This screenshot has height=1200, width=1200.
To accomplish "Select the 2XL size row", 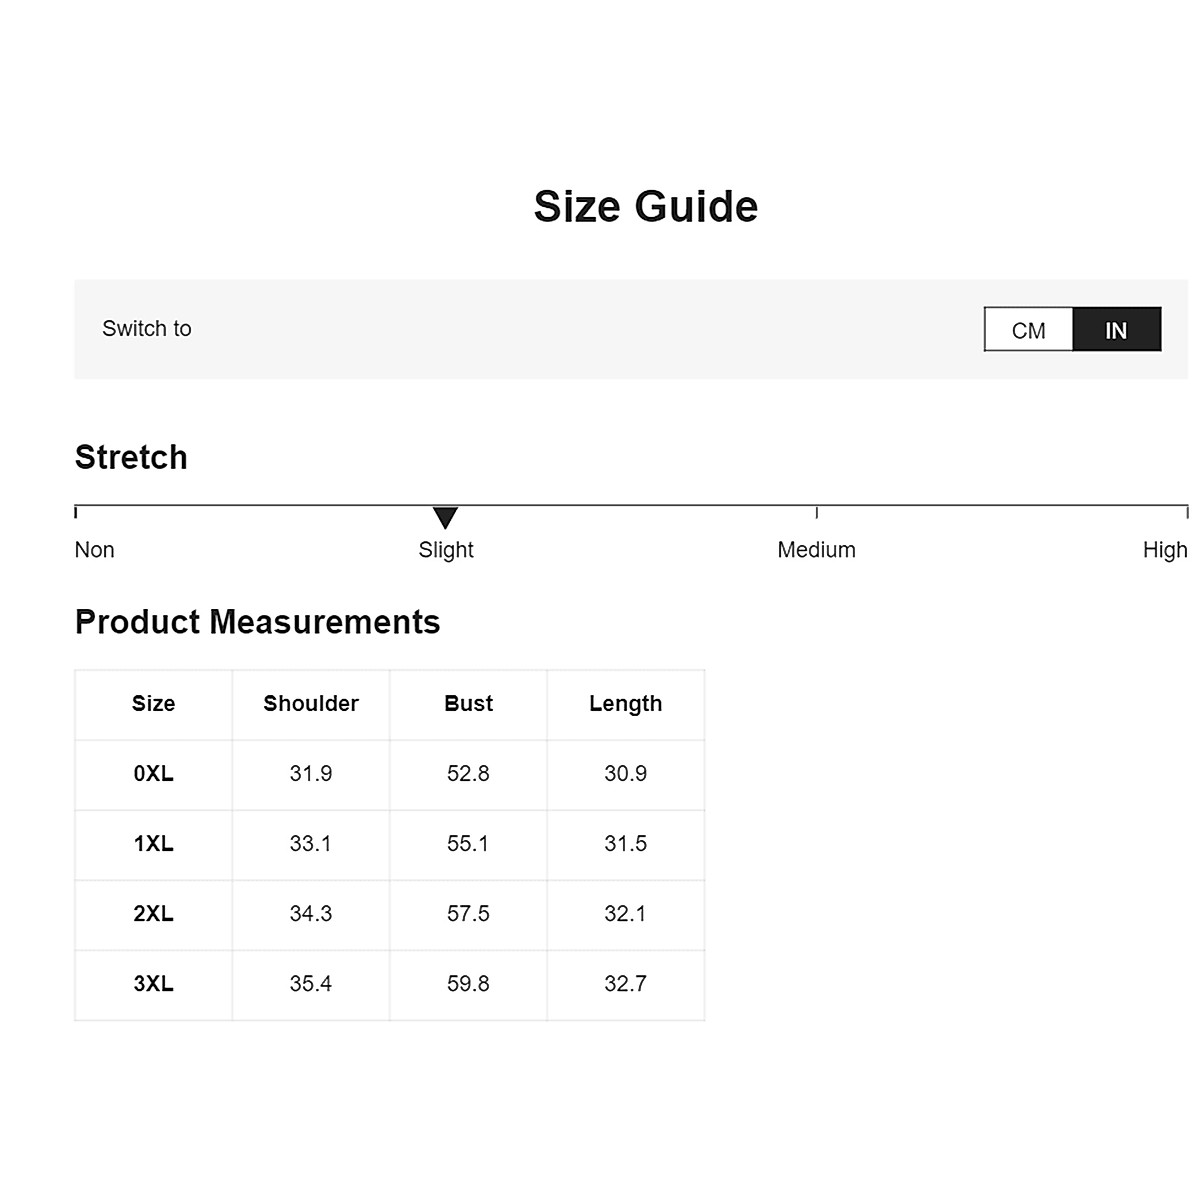I will (153, 914).
